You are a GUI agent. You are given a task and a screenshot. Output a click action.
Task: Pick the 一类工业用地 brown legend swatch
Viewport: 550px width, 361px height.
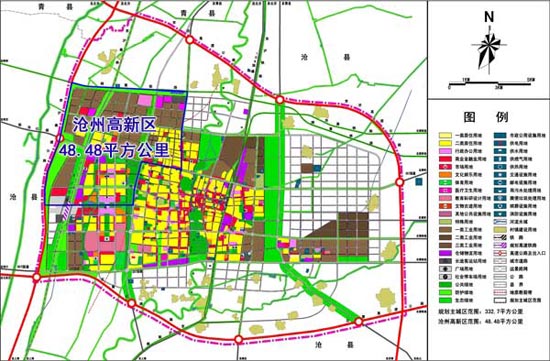tap(445, 229)
